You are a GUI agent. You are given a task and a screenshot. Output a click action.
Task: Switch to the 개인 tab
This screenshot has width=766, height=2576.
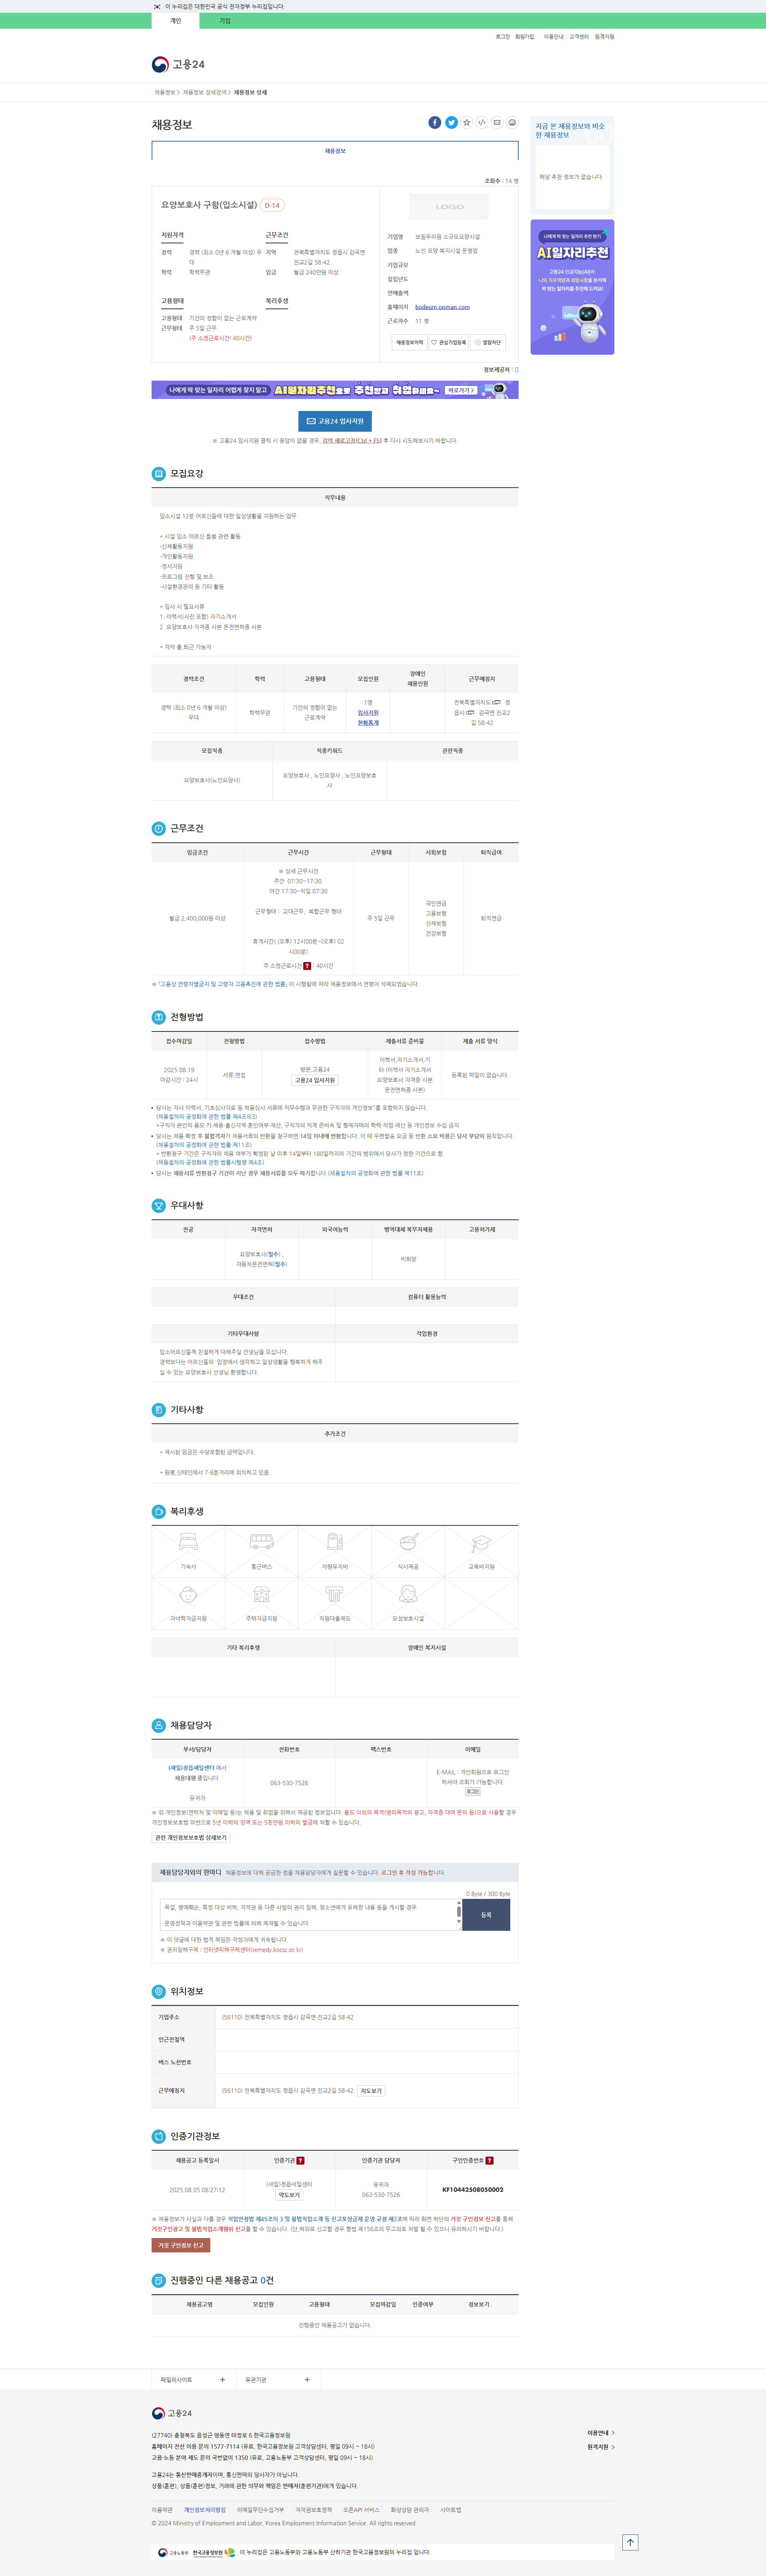point(176,21)
